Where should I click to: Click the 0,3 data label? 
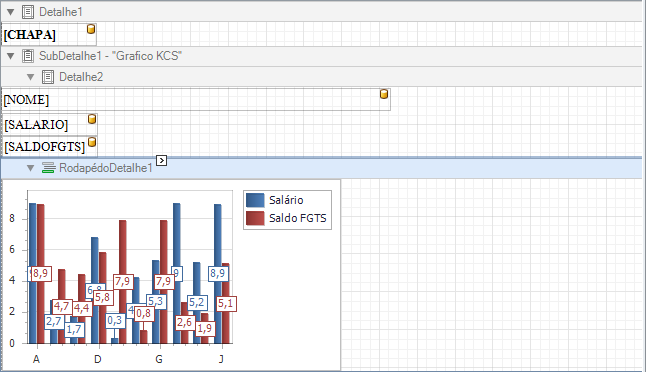click(115, 321)
